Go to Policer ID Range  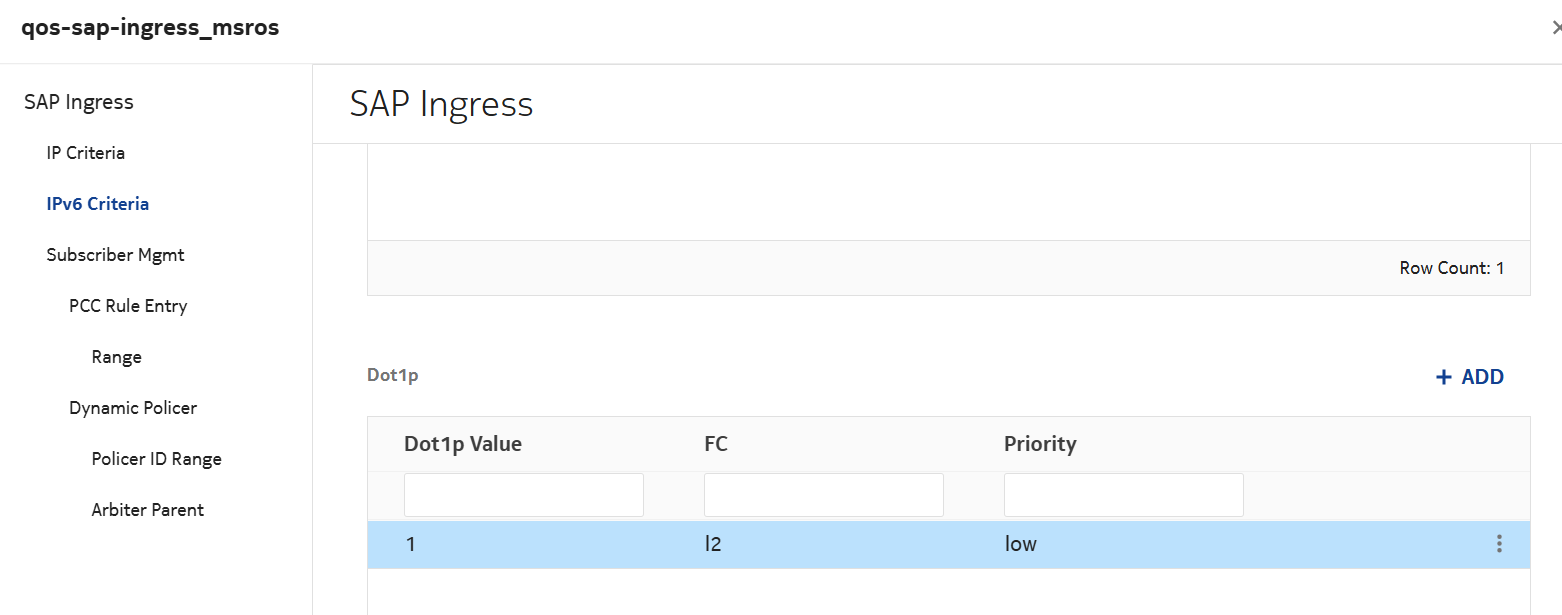pos(156,459)
